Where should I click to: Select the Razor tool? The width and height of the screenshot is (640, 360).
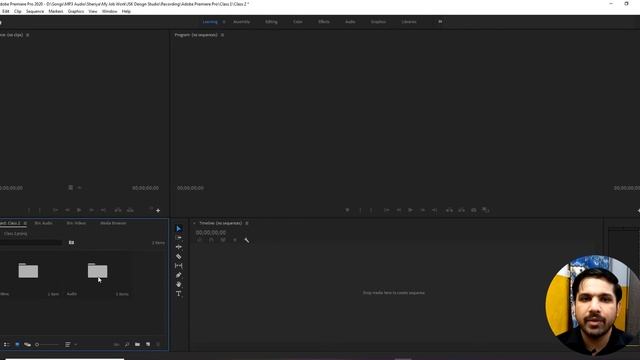pyautogui.click(x=178, y=256)
